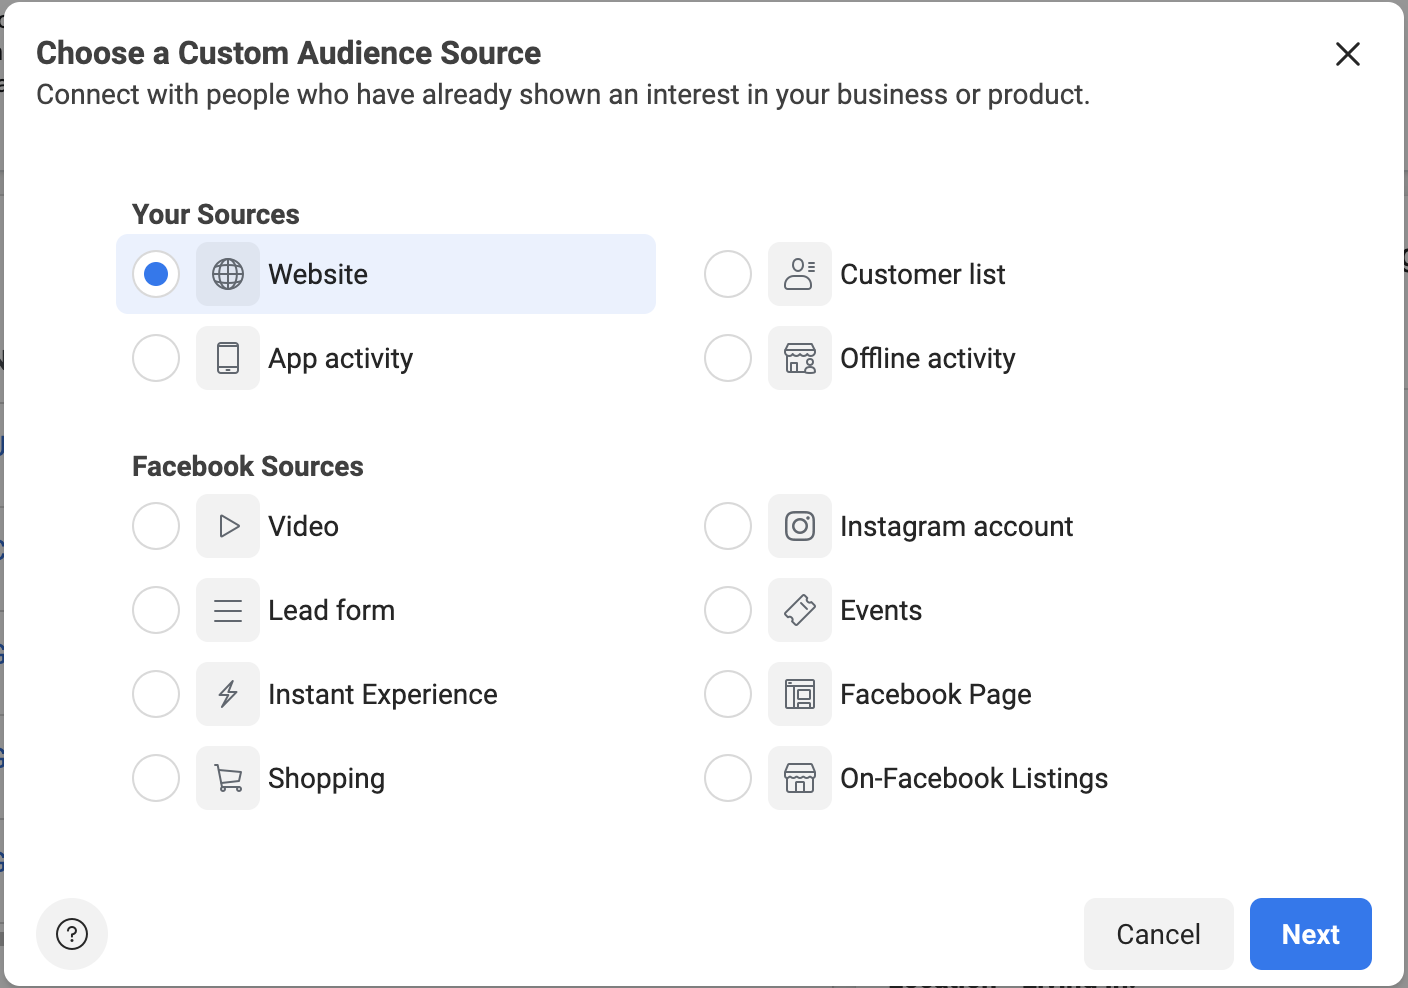This screenshot has width=1408, height=988.
Task: Click the Instagram account label text
Action: 957,527
